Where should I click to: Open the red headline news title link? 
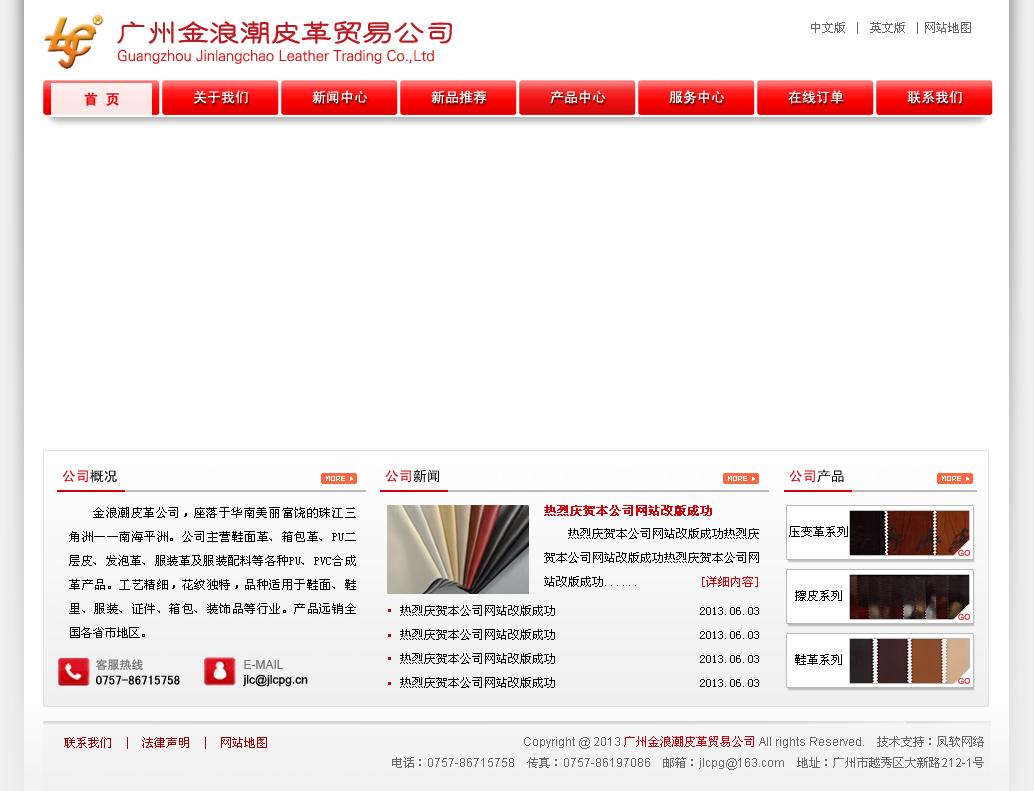[628, 511]
